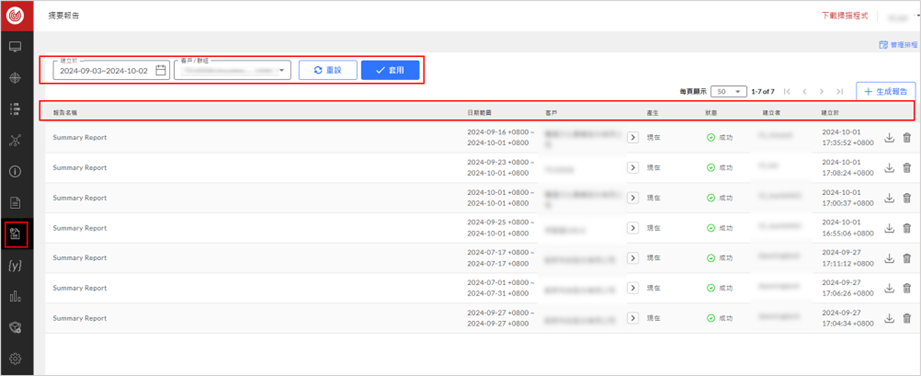This screenshot has width=921, height=376.
Task: Open the calendar icon in 建立於 date field
Action: click(x=160, y=70)
